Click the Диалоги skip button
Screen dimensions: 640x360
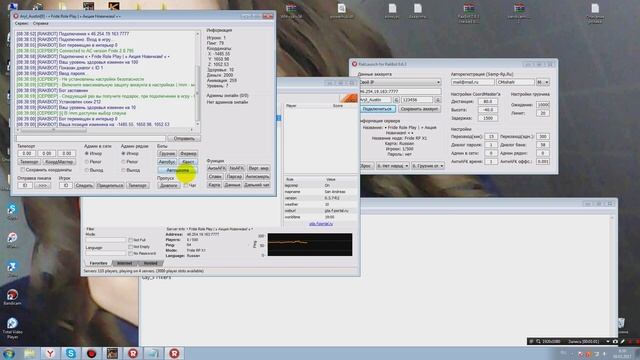[169, 185]
